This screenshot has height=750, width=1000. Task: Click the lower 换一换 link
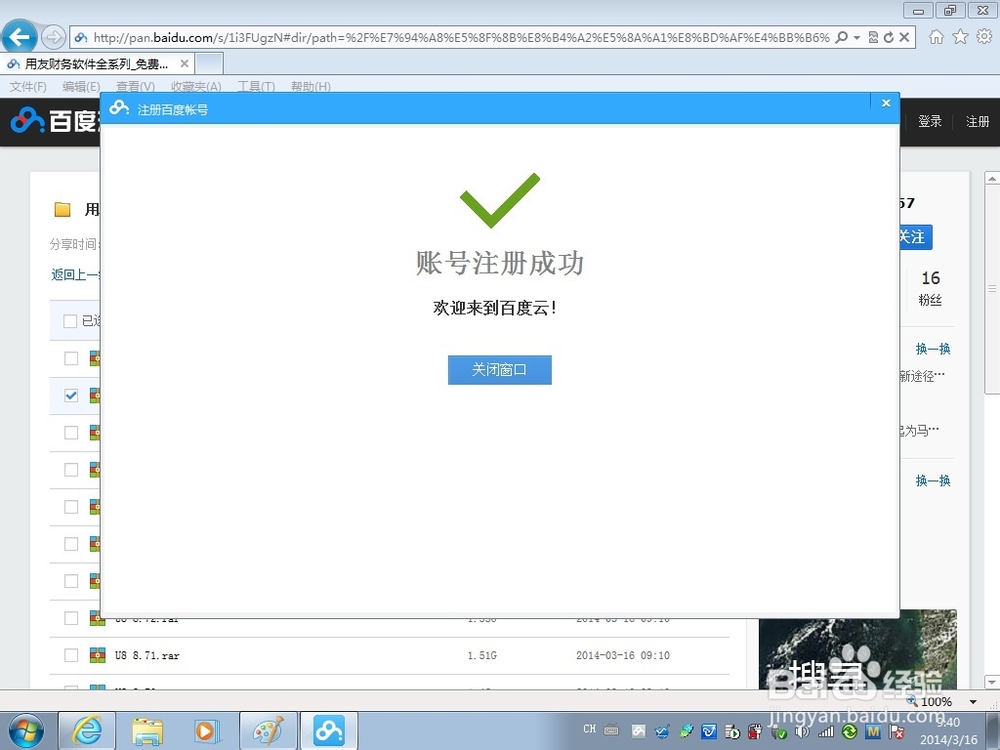click(932, 480)
